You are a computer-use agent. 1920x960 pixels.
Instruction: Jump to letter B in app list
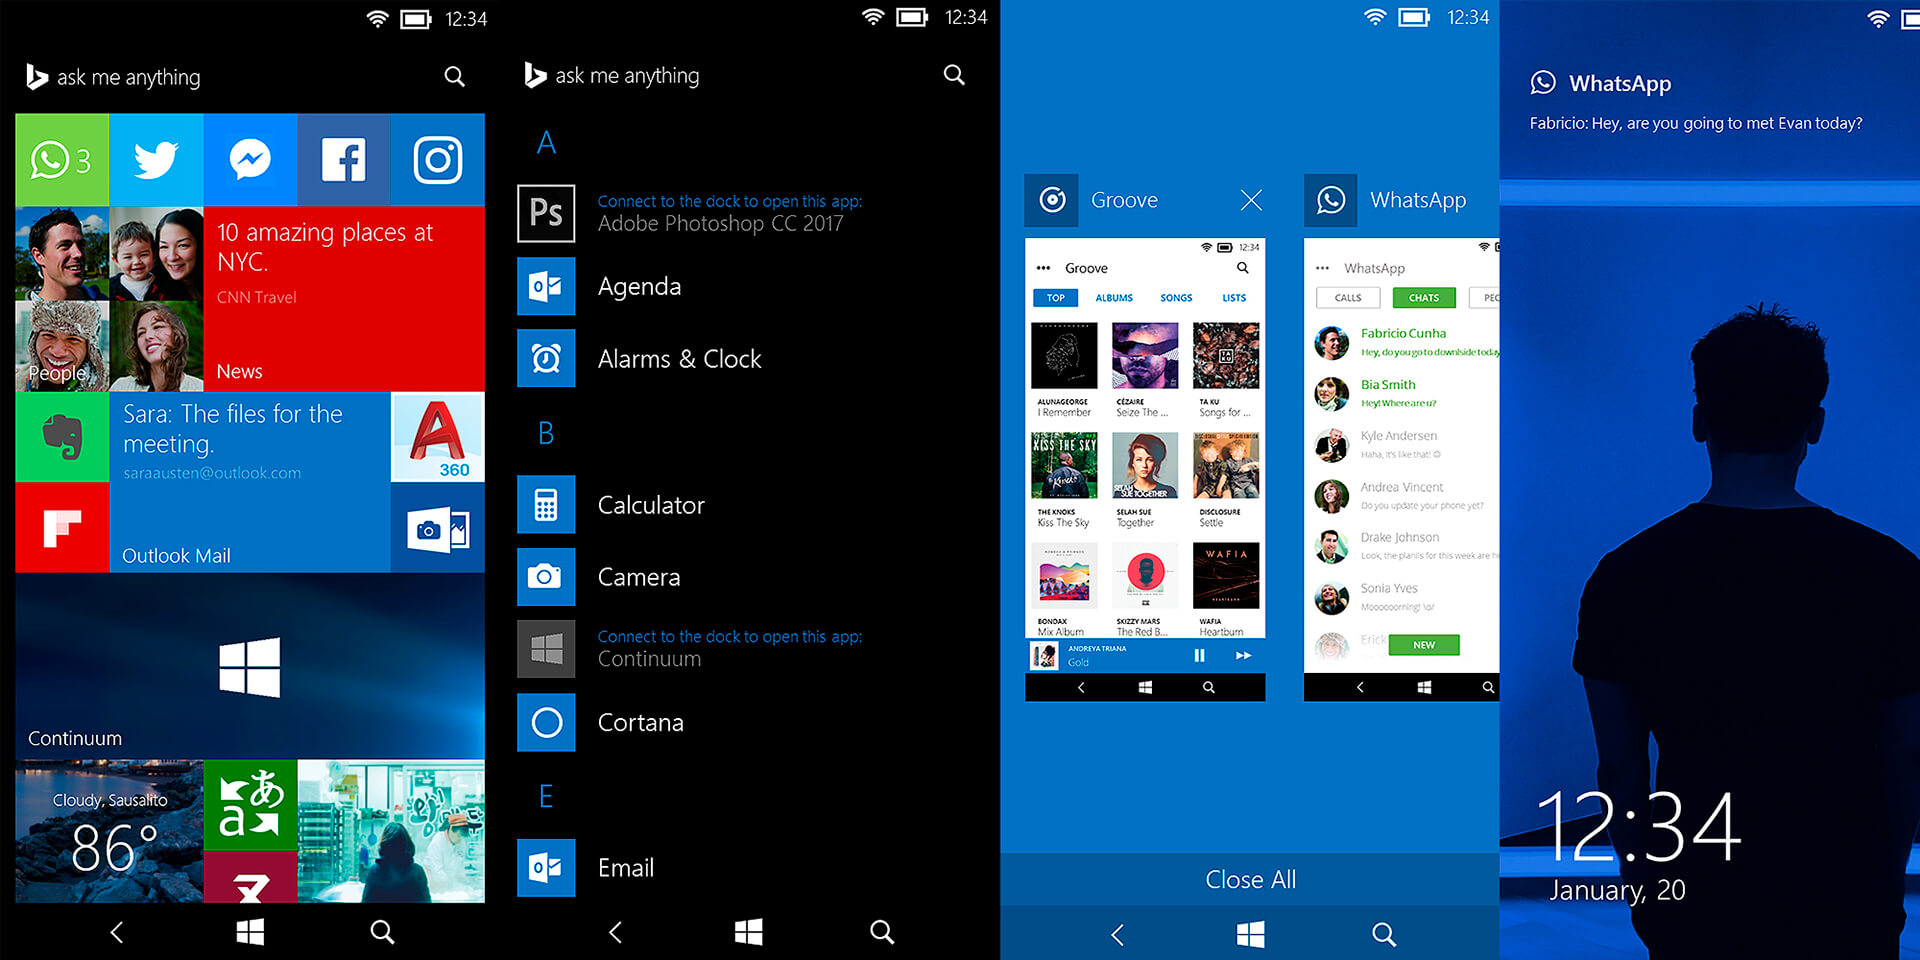pos(546,433)
